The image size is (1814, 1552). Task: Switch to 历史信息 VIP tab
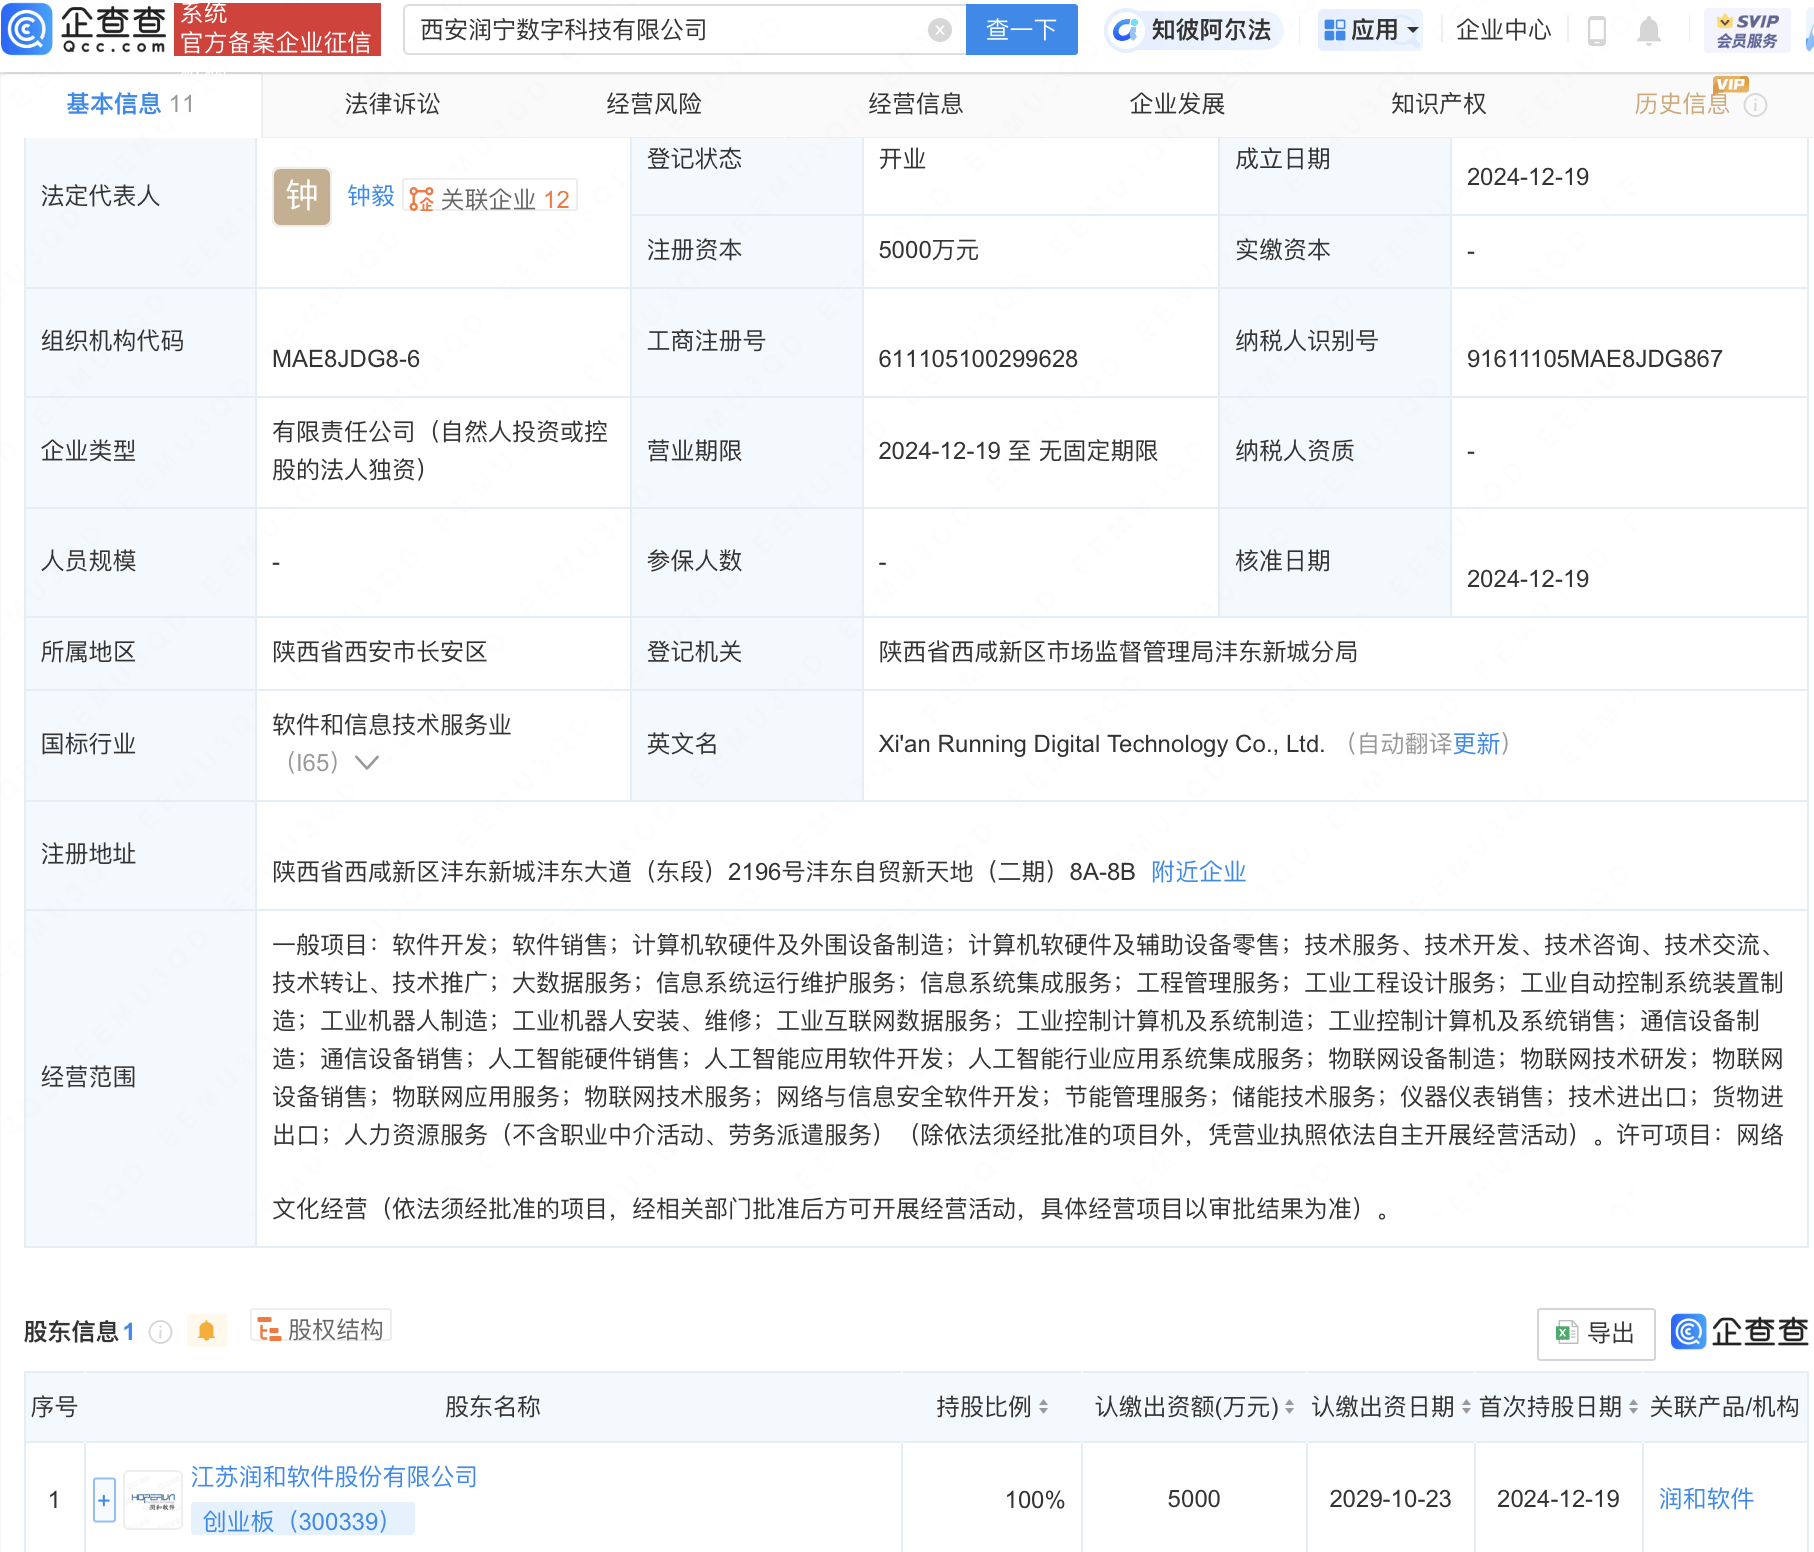(1682, 104)
